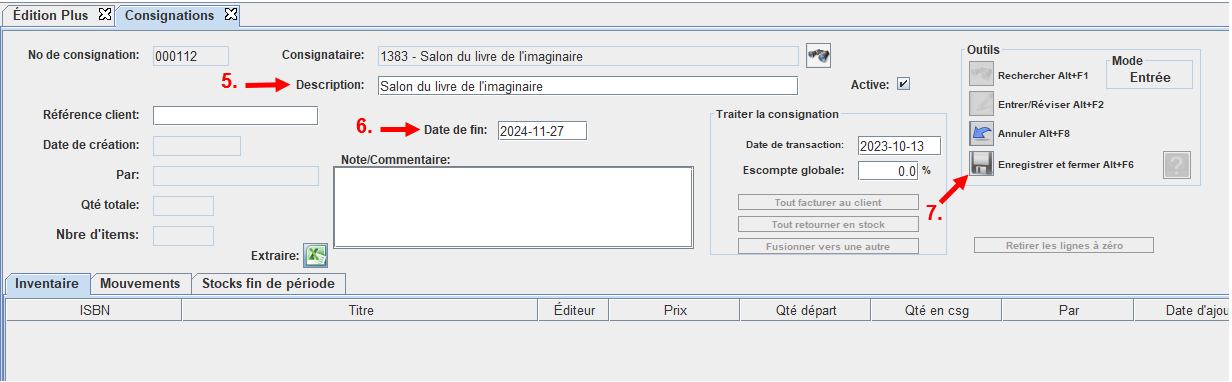The image size is (1232, 382).
Task: Click the Annuler blue arrow icon
Action: pos(982,133)
